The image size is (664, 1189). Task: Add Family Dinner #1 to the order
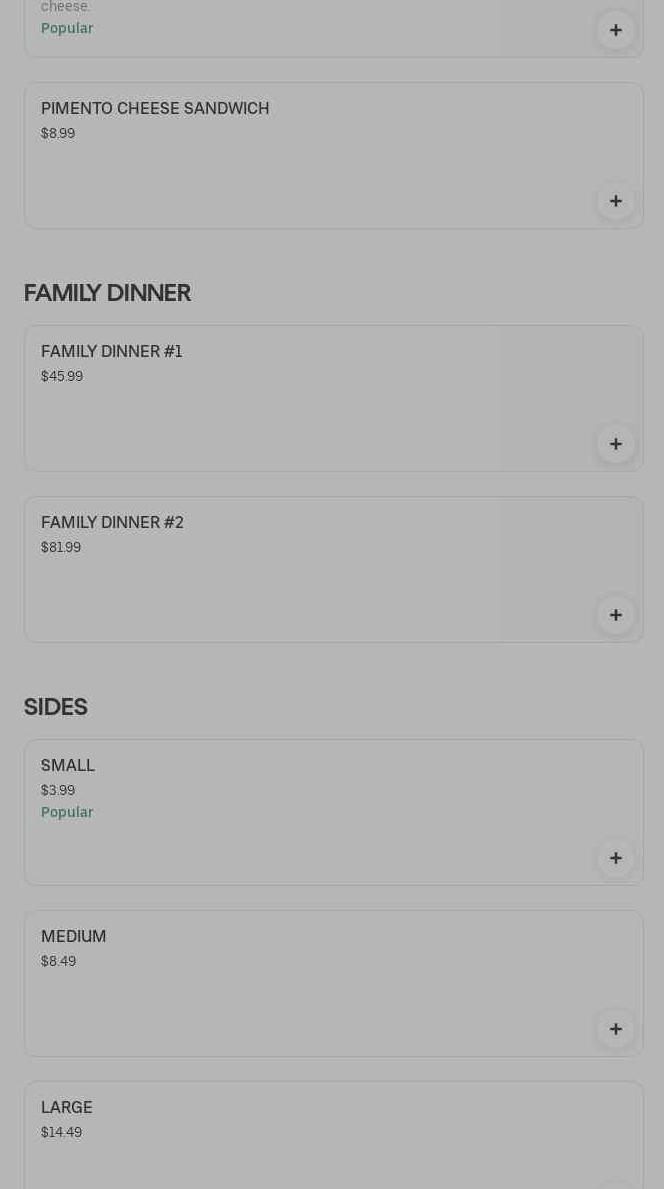[x=615, y=444]
